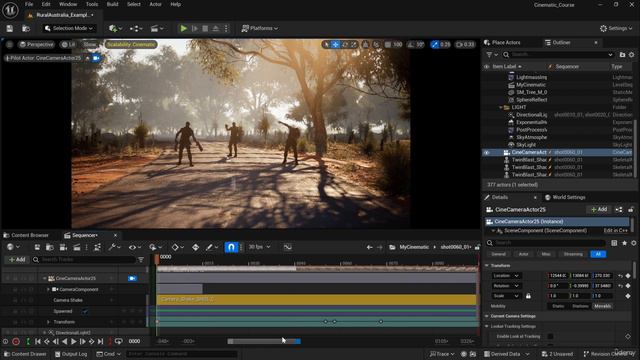Open the Build menu
This screenshot has height=360, width=640.
(113, 4)
